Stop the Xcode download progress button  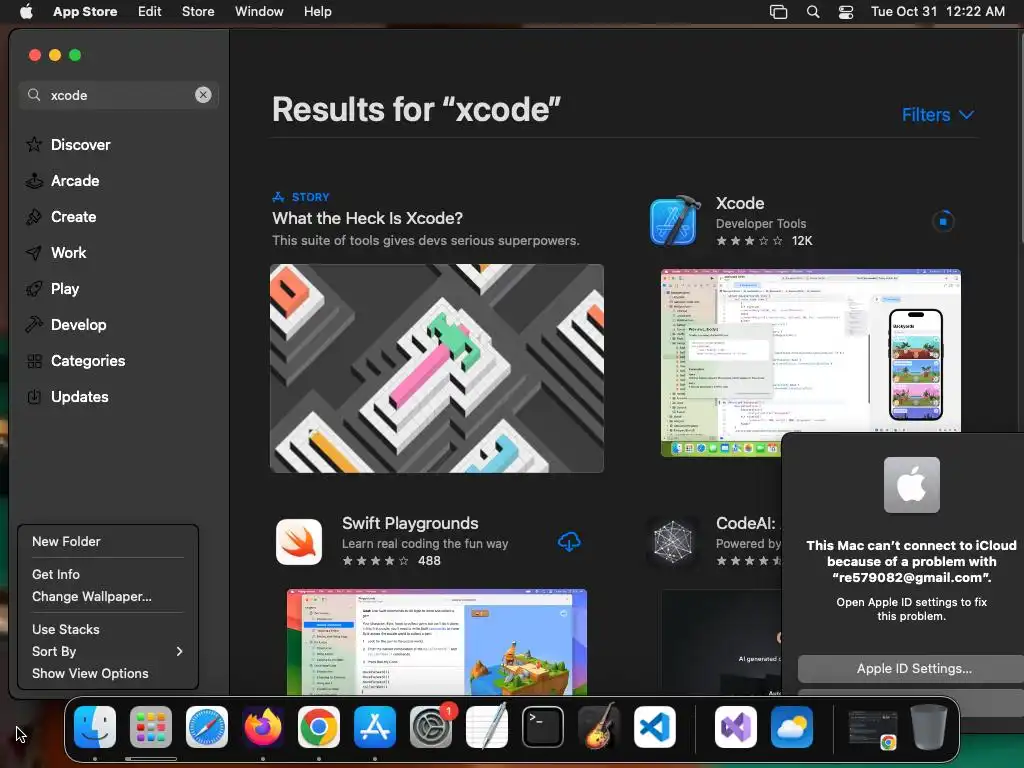click(943, 221)
